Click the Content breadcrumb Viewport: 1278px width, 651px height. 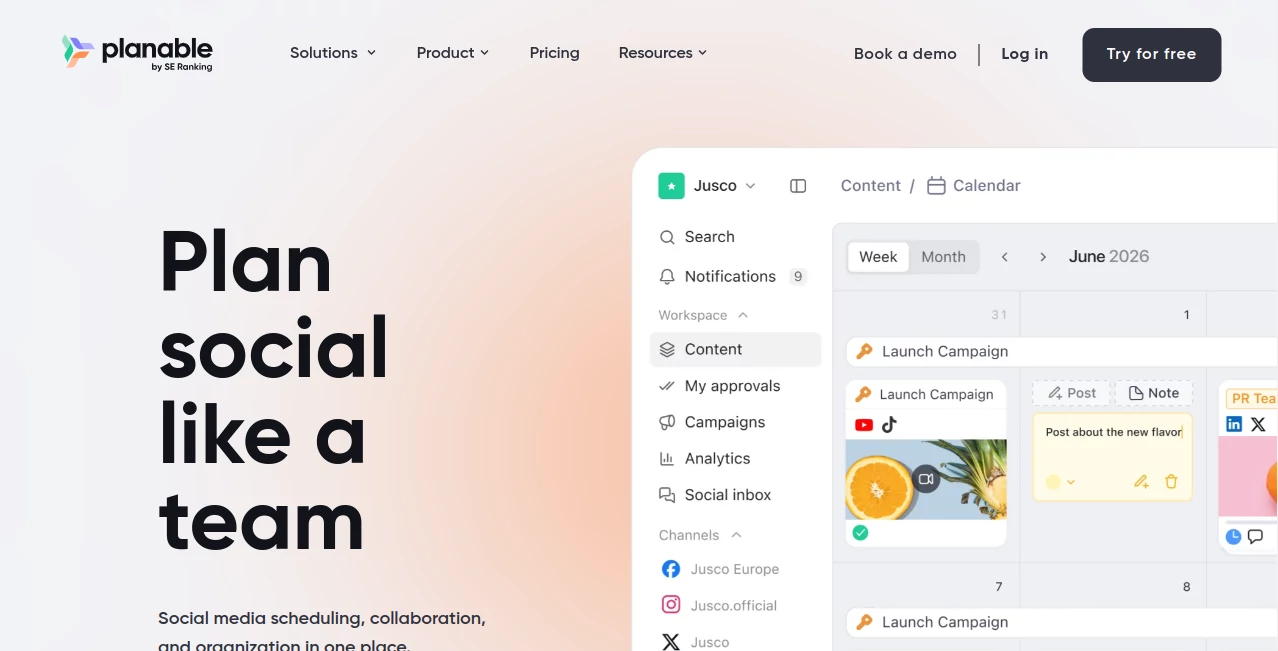(871, 186)
